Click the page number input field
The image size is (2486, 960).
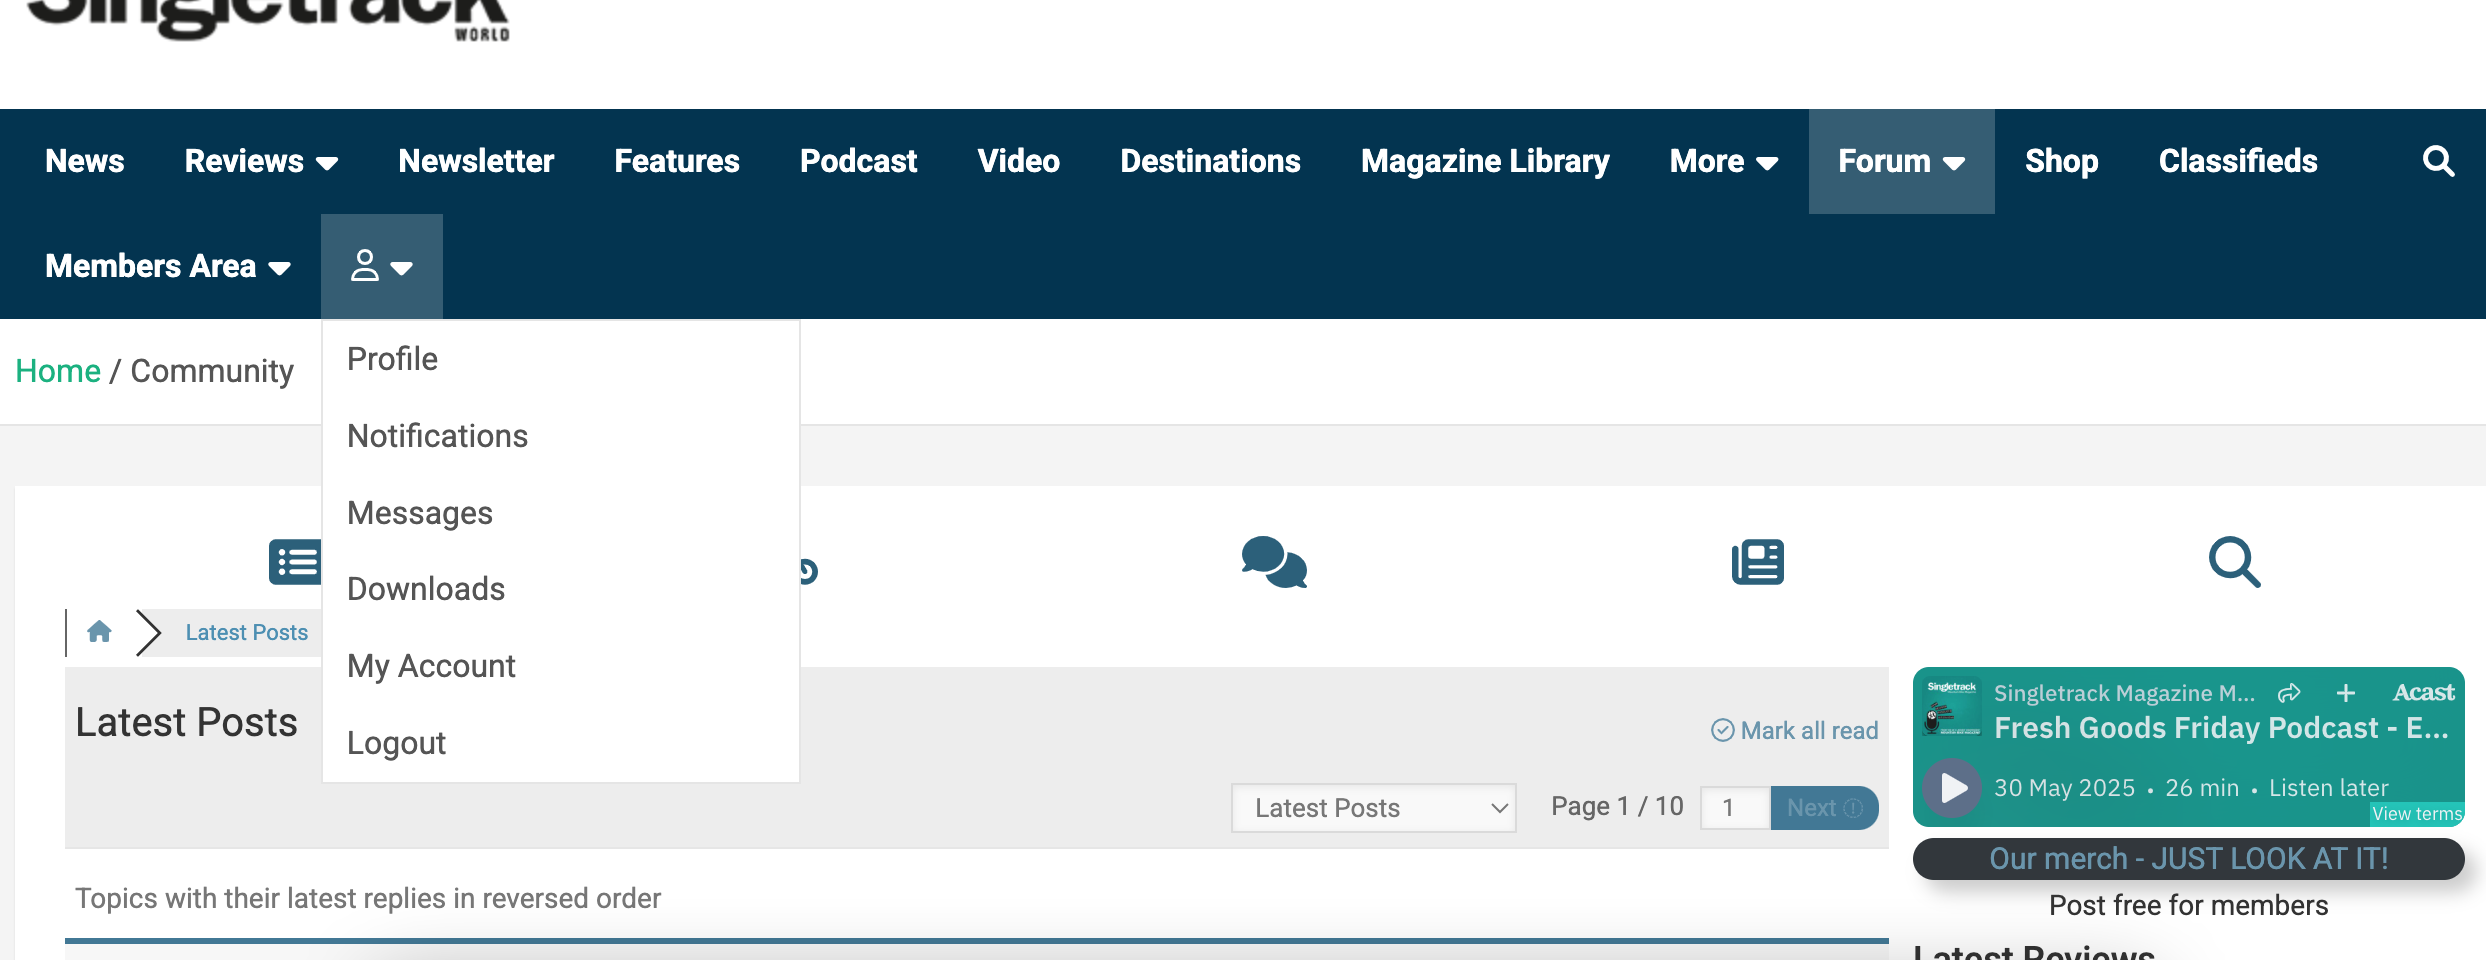click(x=1735, y=808)
